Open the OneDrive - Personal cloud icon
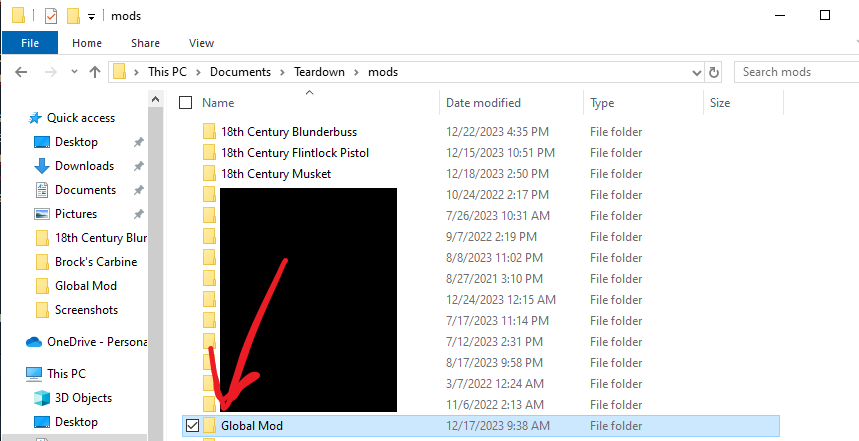The width and height of the screenshot is (859, 441). tap(34, 342)
